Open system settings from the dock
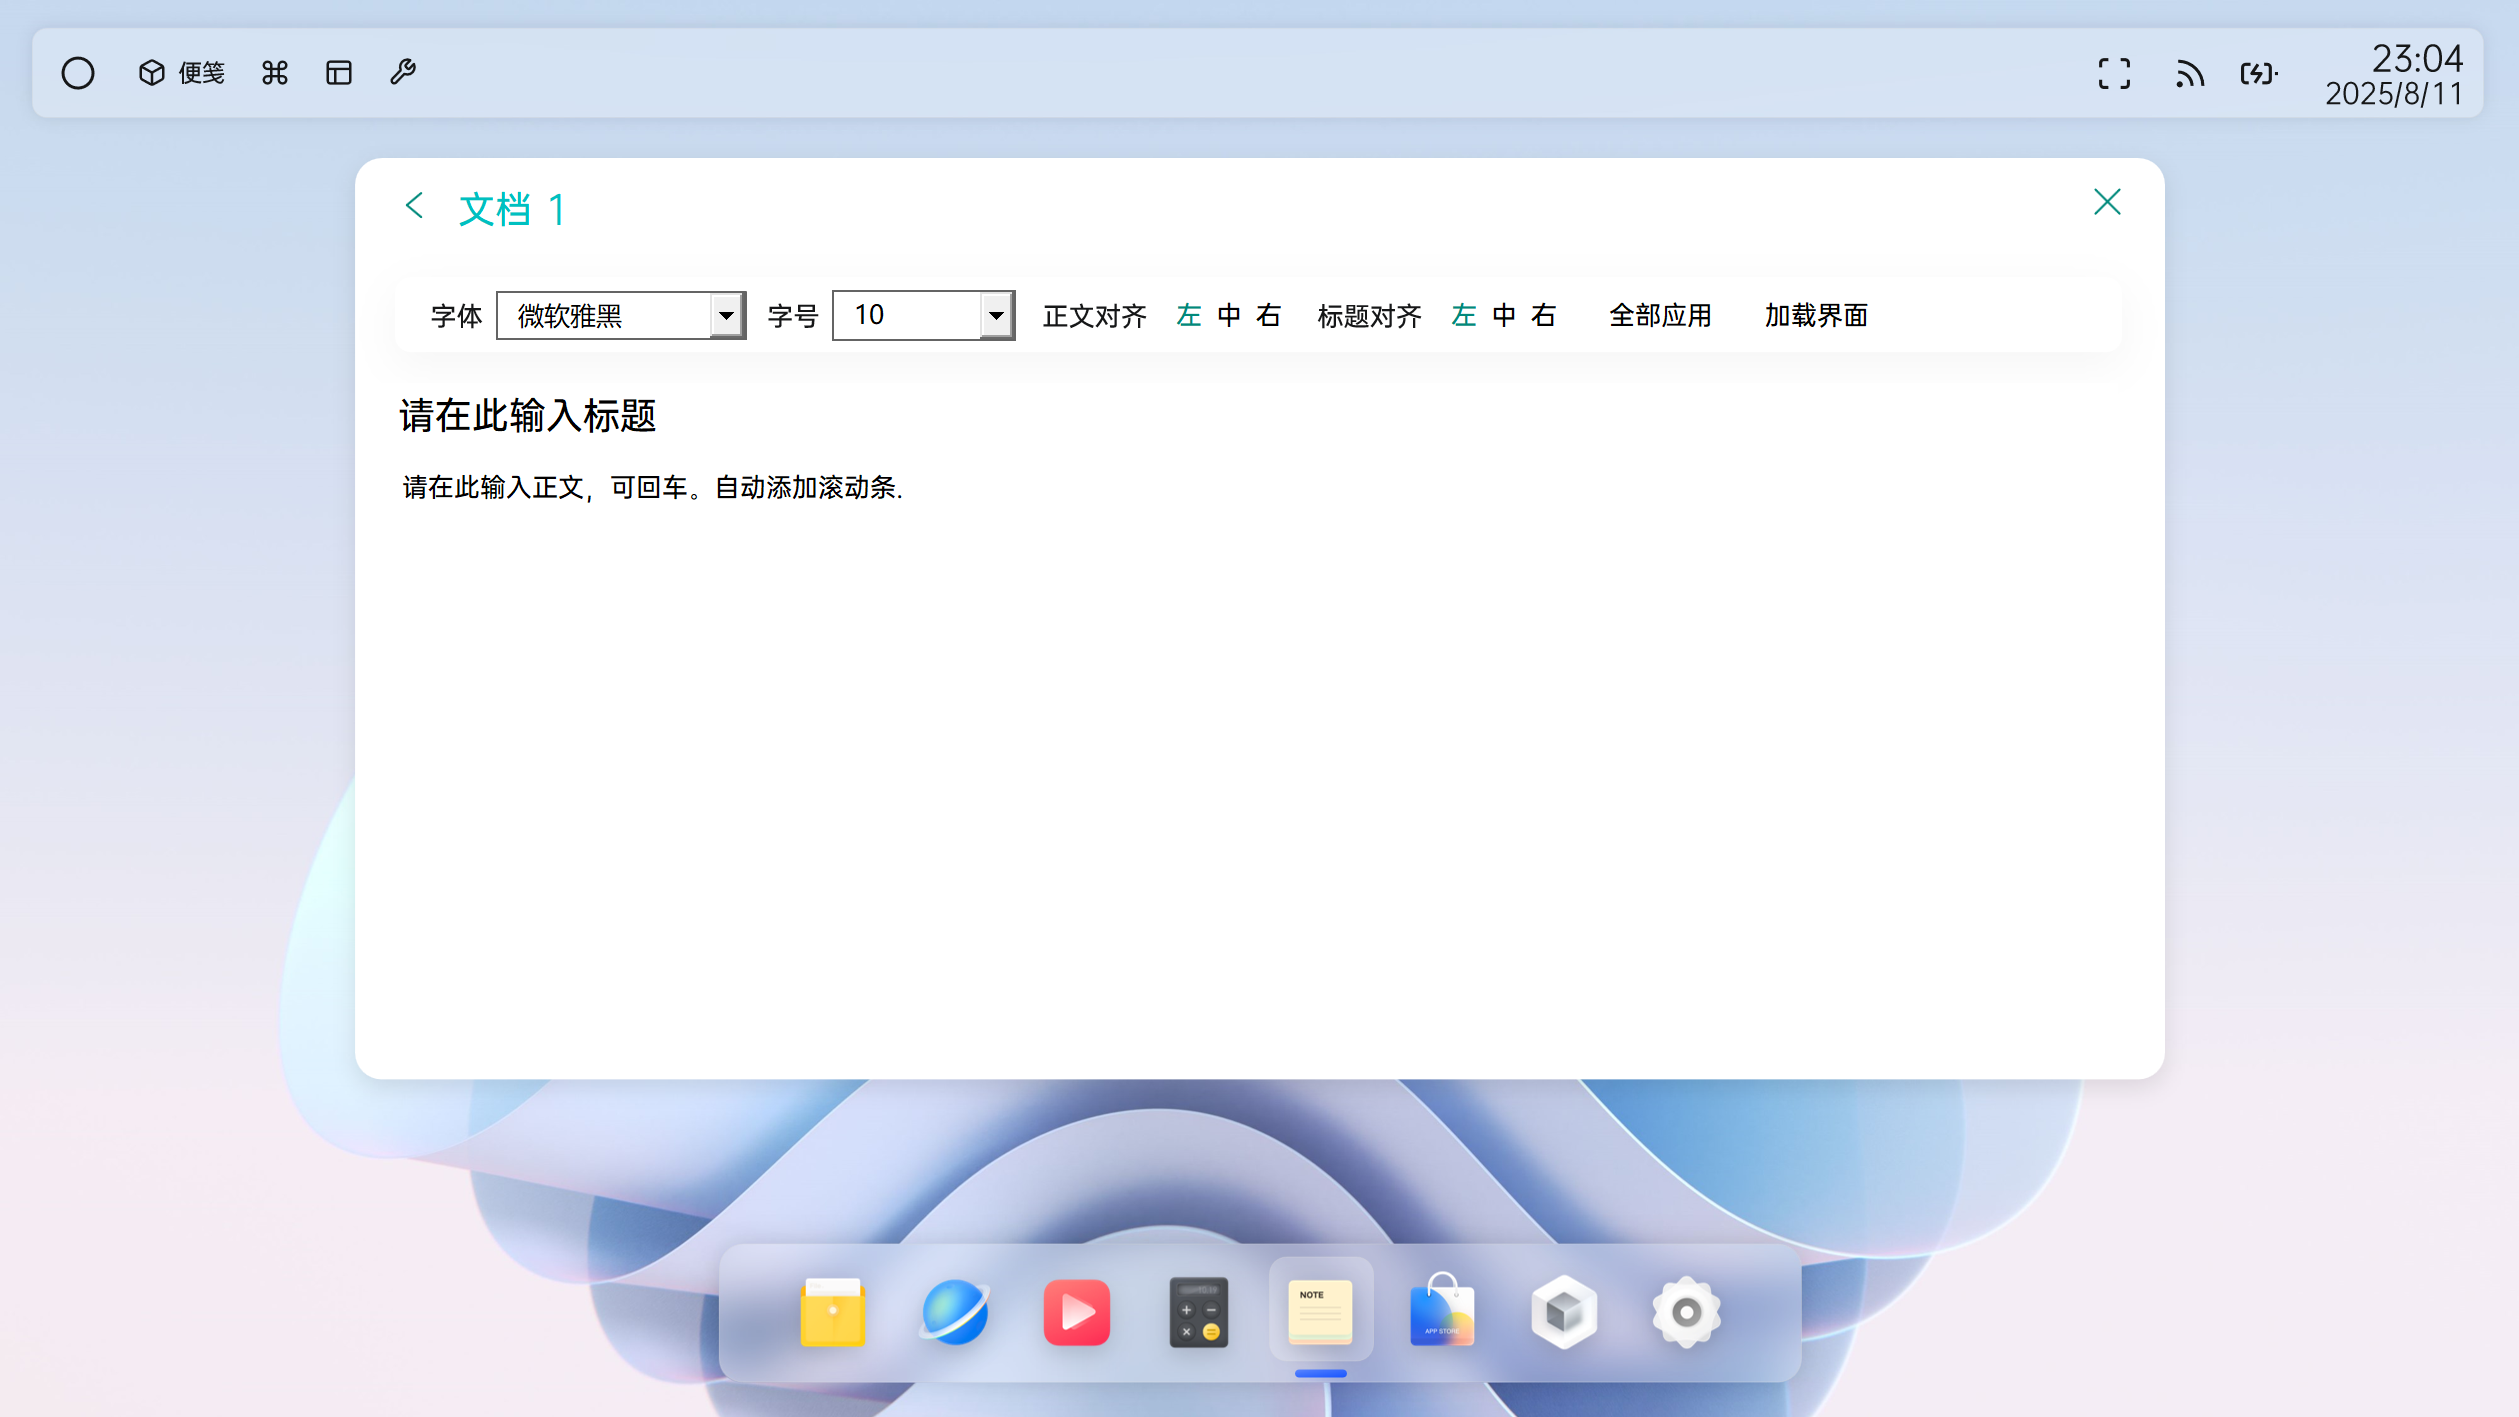Image resolution: width=2519 pixels, height=1417 pixels. click(1685, 1313)
